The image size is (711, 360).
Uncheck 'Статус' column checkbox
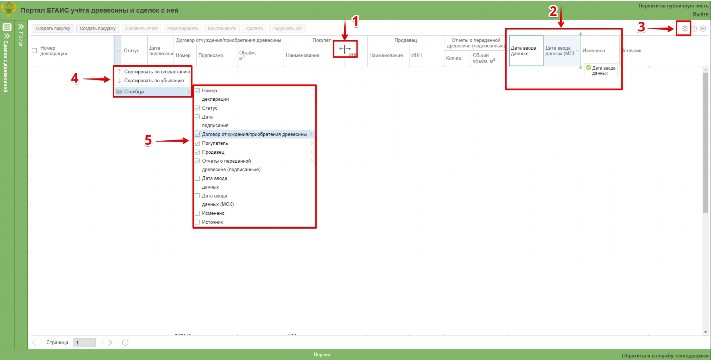point(197,108)
